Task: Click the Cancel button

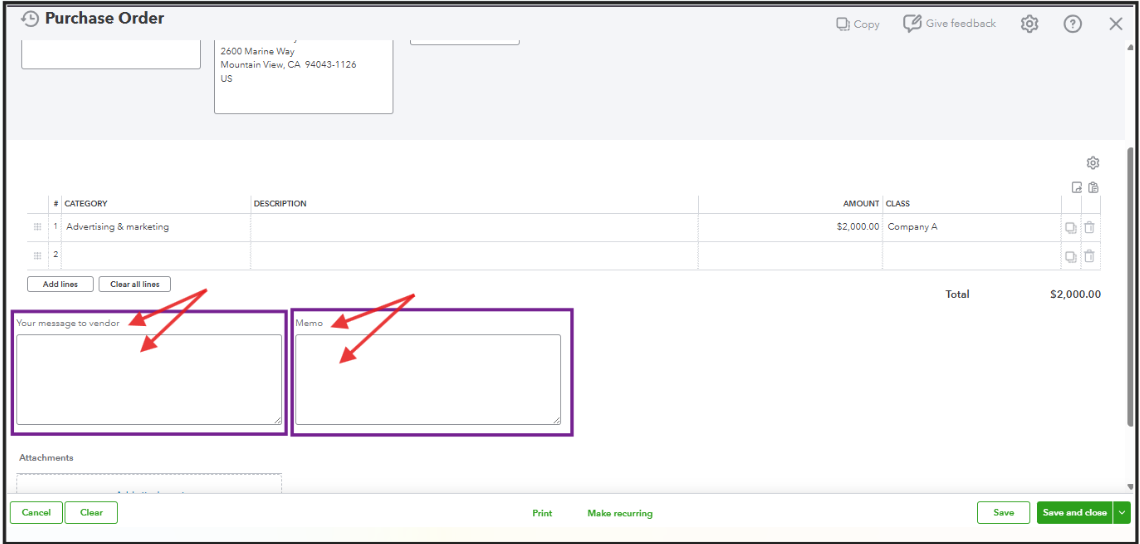Action: 36,512
